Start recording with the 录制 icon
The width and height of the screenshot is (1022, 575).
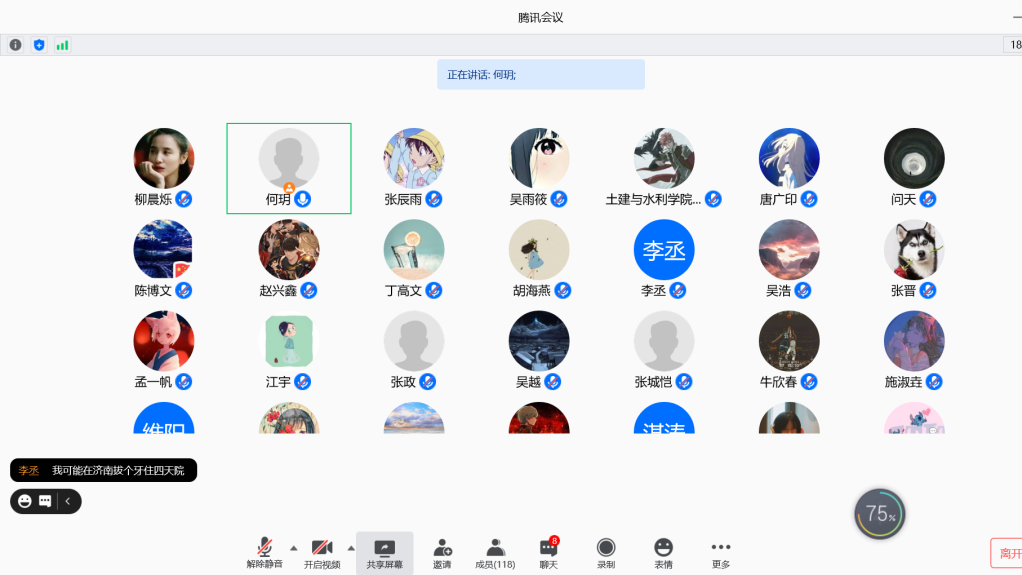tap(606, 552)
